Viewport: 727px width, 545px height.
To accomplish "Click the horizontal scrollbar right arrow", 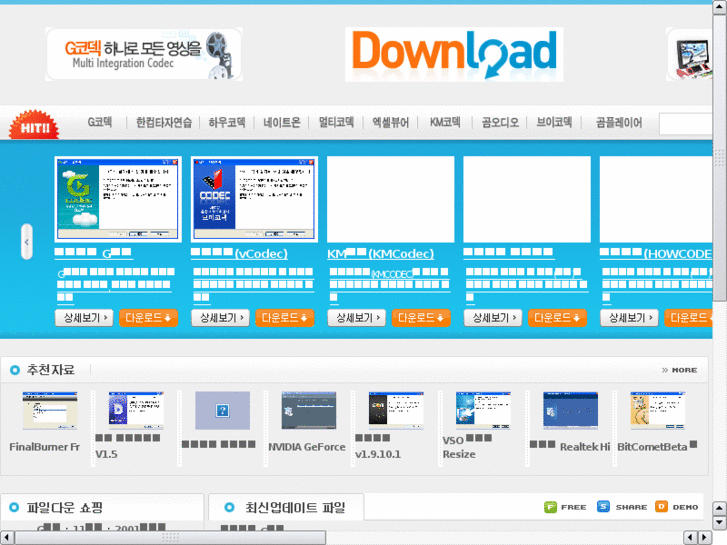I will pyautogui.click(x=705, y=538).
